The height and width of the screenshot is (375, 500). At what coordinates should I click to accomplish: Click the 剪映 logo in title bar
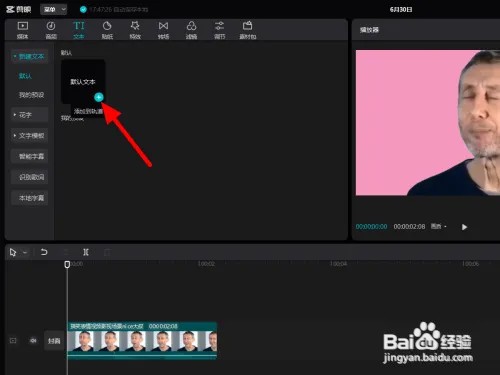pos(19,10)
